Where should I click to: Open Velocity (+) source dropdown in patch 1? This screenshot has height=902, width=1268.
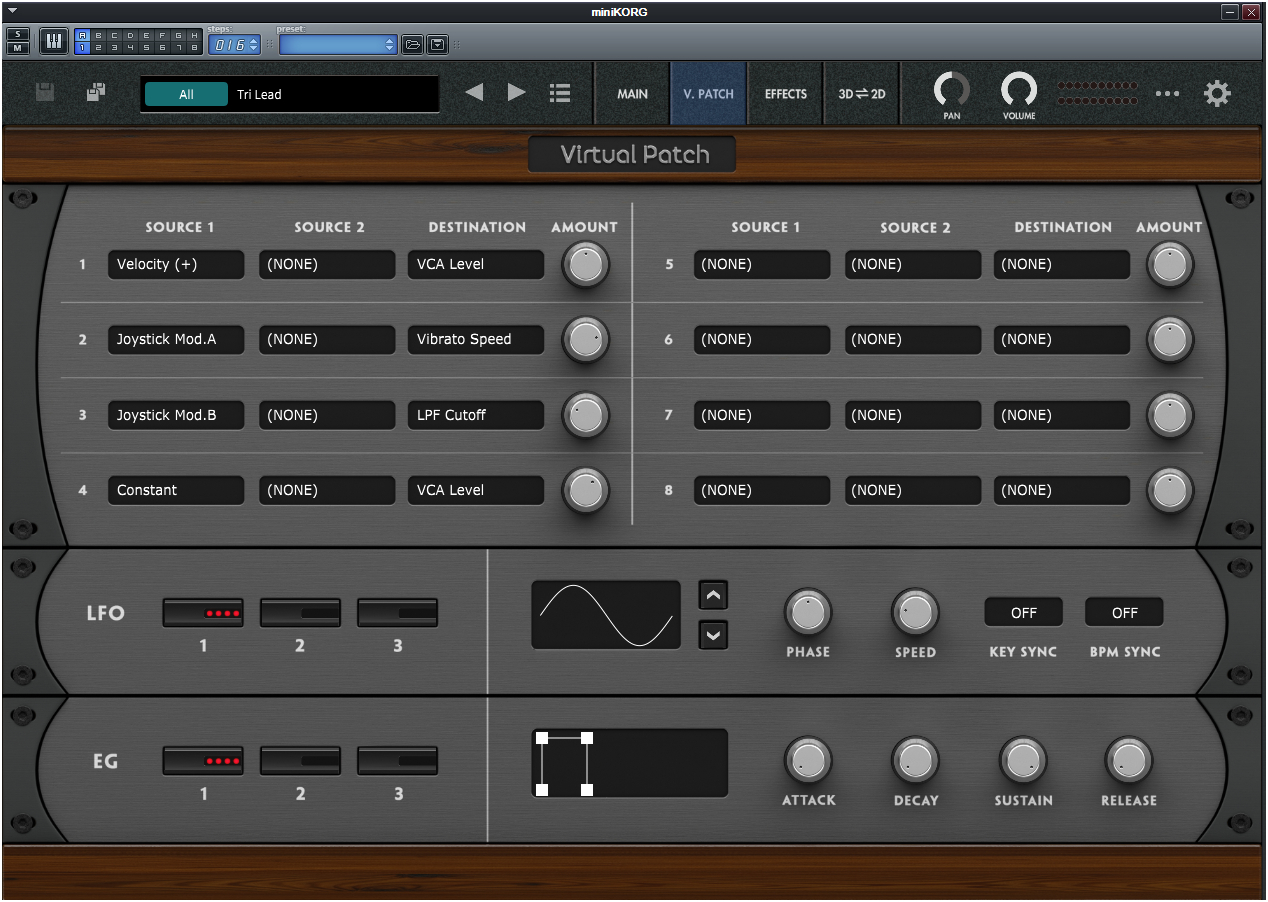[176, 264]
